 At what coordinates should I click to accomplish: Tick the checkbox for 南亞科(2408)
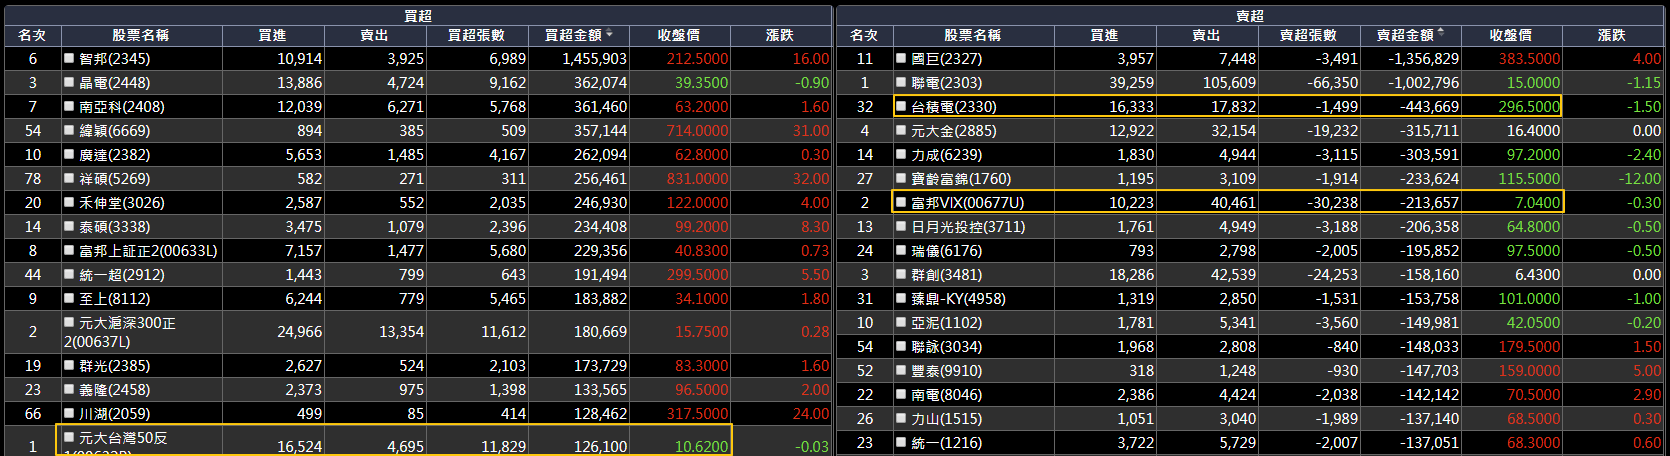pyautogui.click(x=69, y=107)
